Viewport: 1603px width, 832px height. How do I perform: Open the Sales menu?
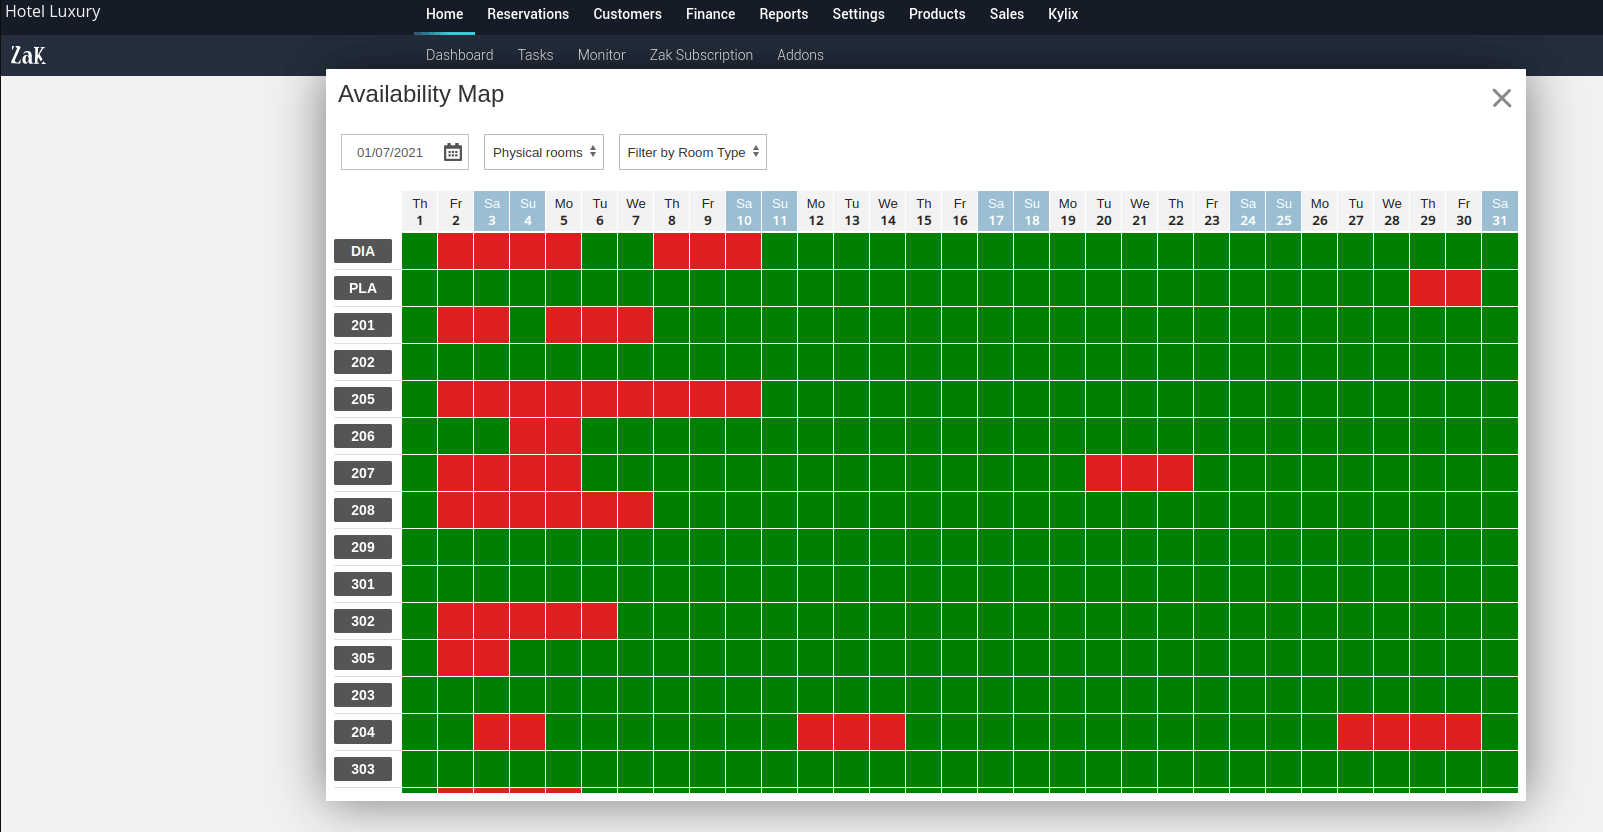[x=1006, y=14]
